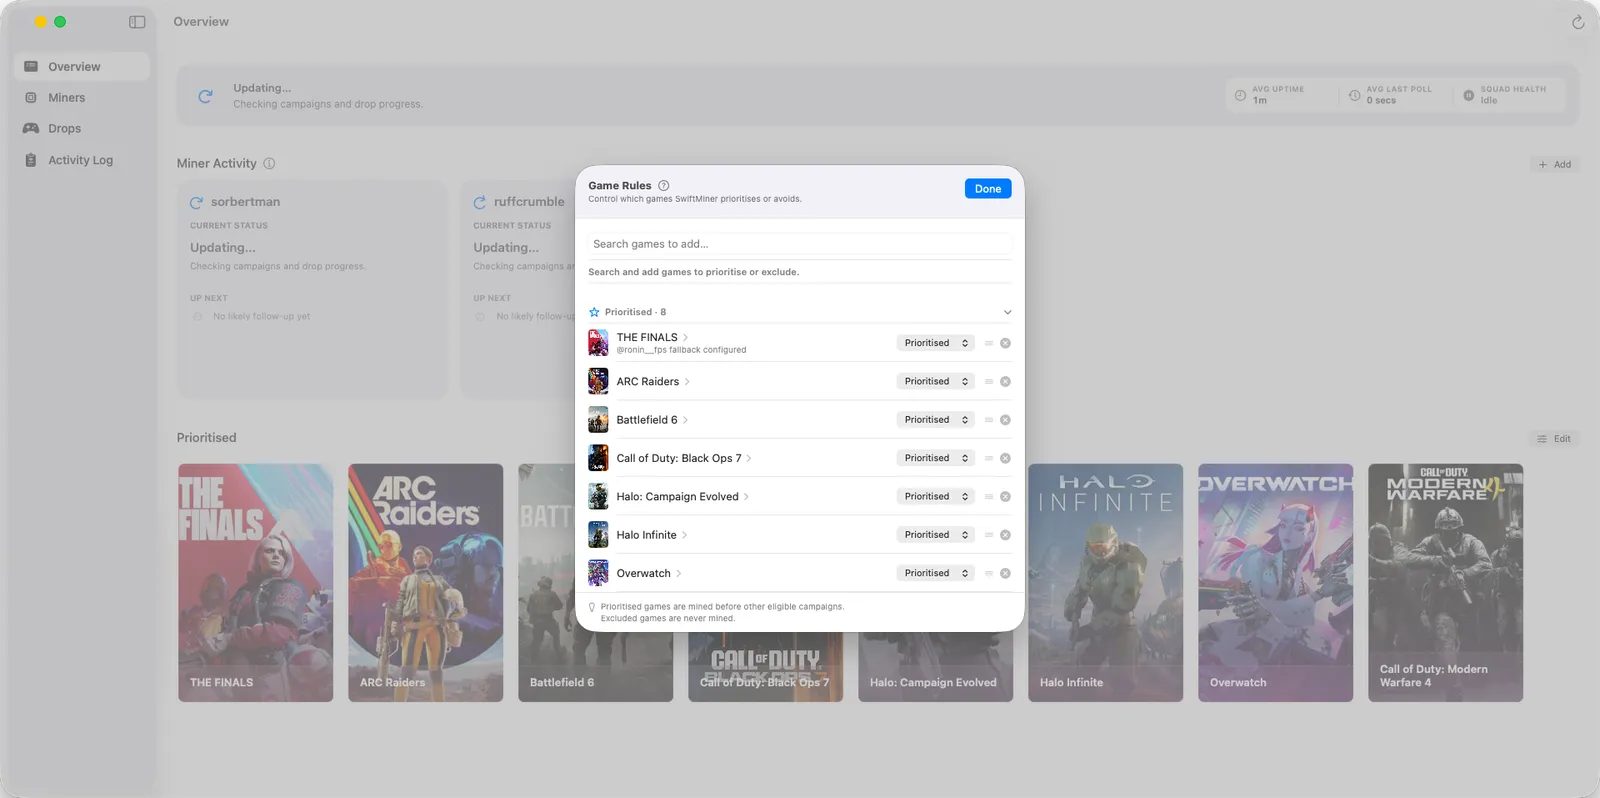Click the reorder handle for Black Ops 7
This screenshot has width=1600, height=798.
click(989, 458)
